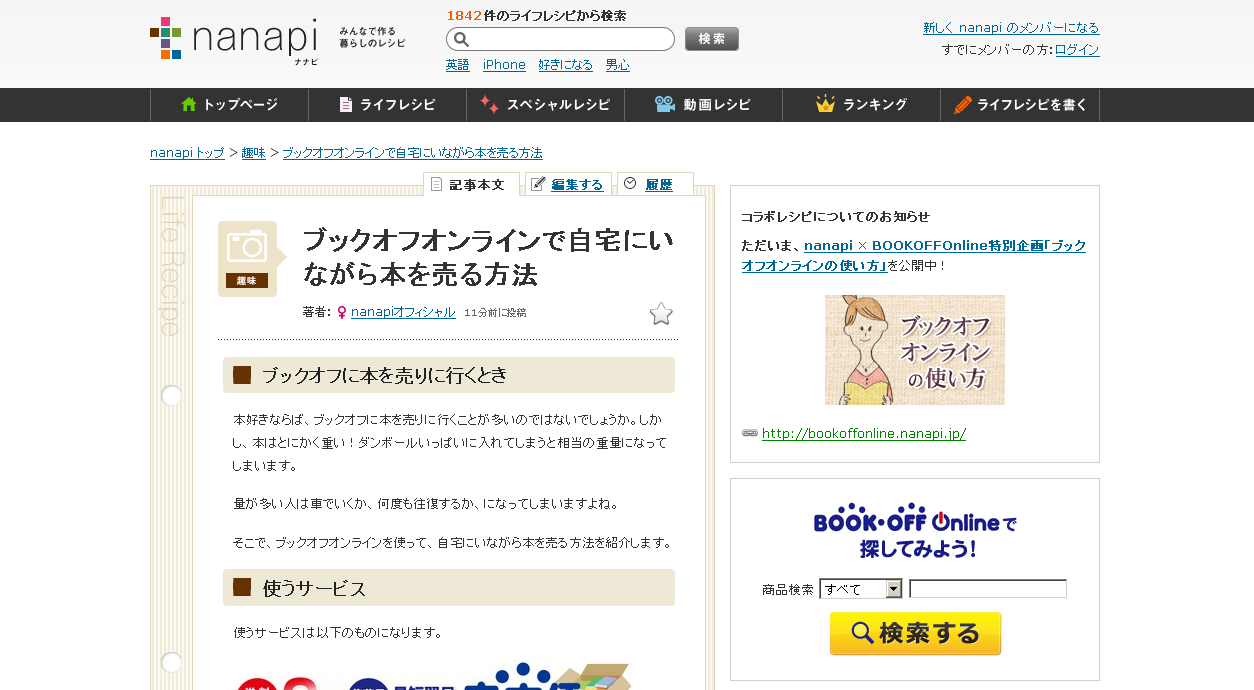
Task: Follow the iPhone keyword link
Action: [504, 65]
